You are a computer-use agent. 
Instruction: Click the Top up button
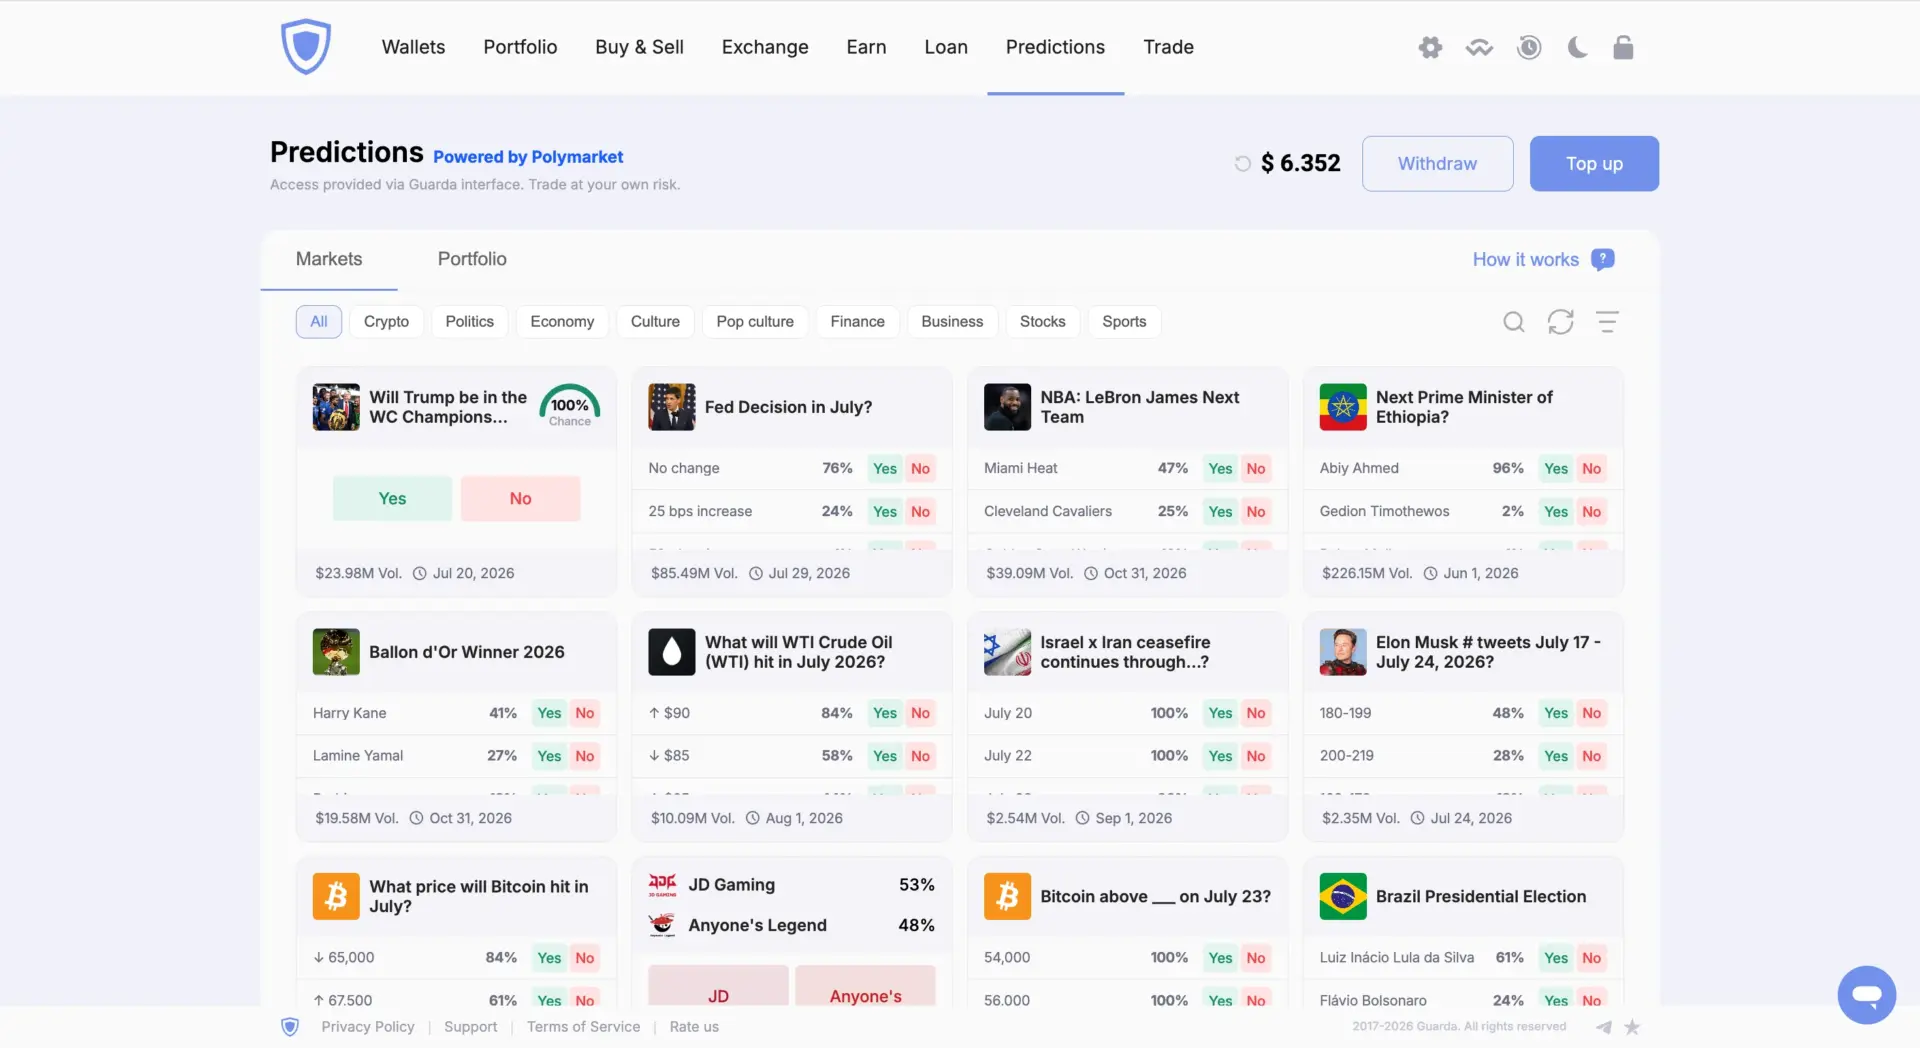1594,163
